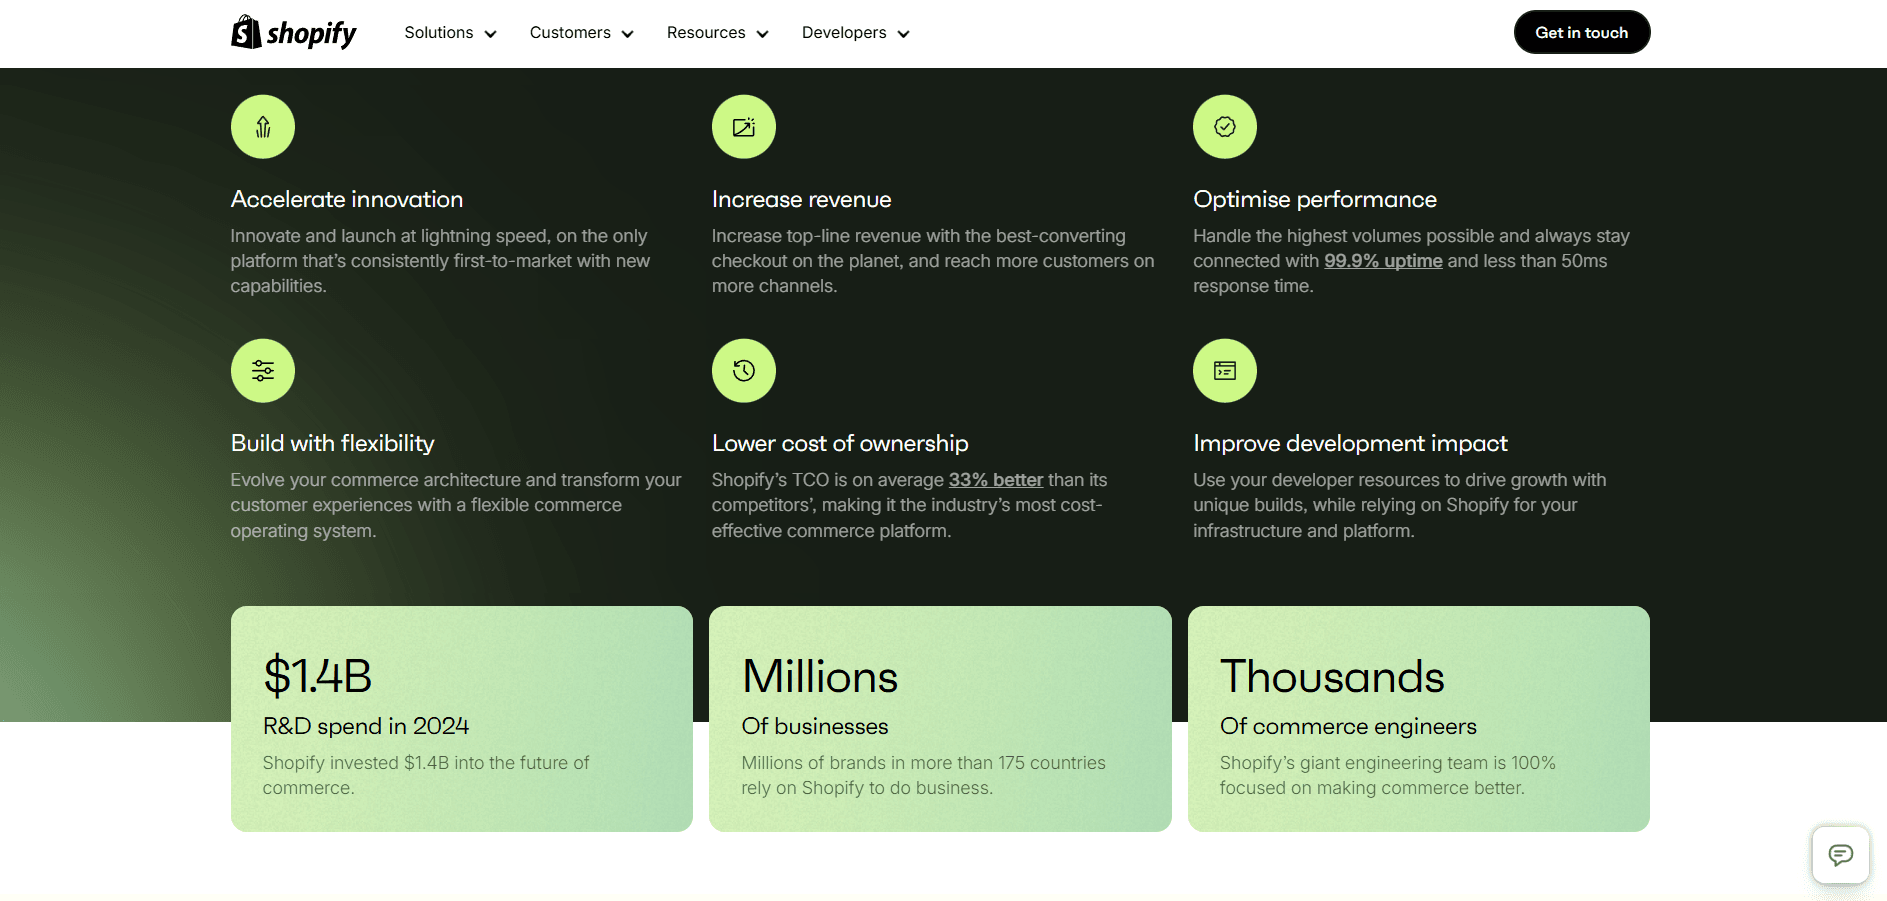Click the Increase revenue icon
1887x901 pixels.
[x=744, y=127]
